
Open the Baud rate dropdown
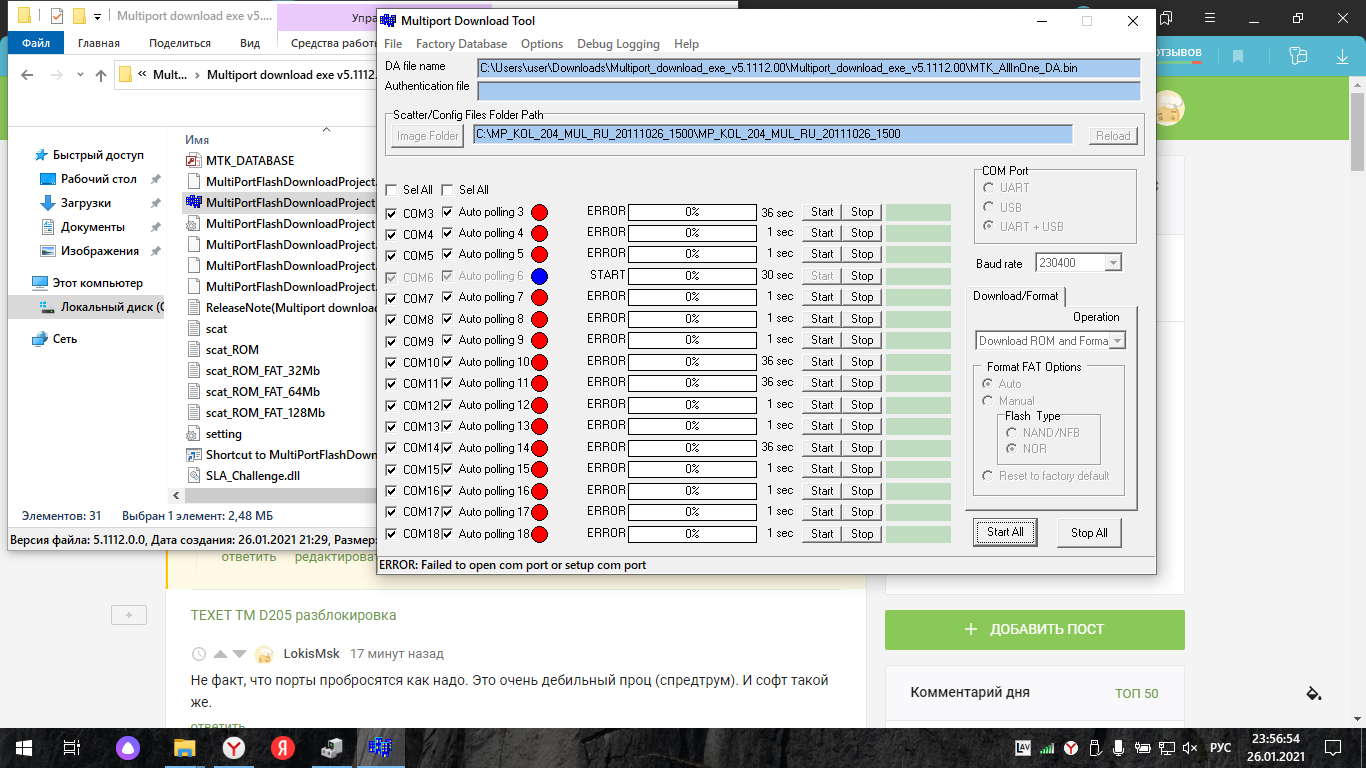(1113, 263)
